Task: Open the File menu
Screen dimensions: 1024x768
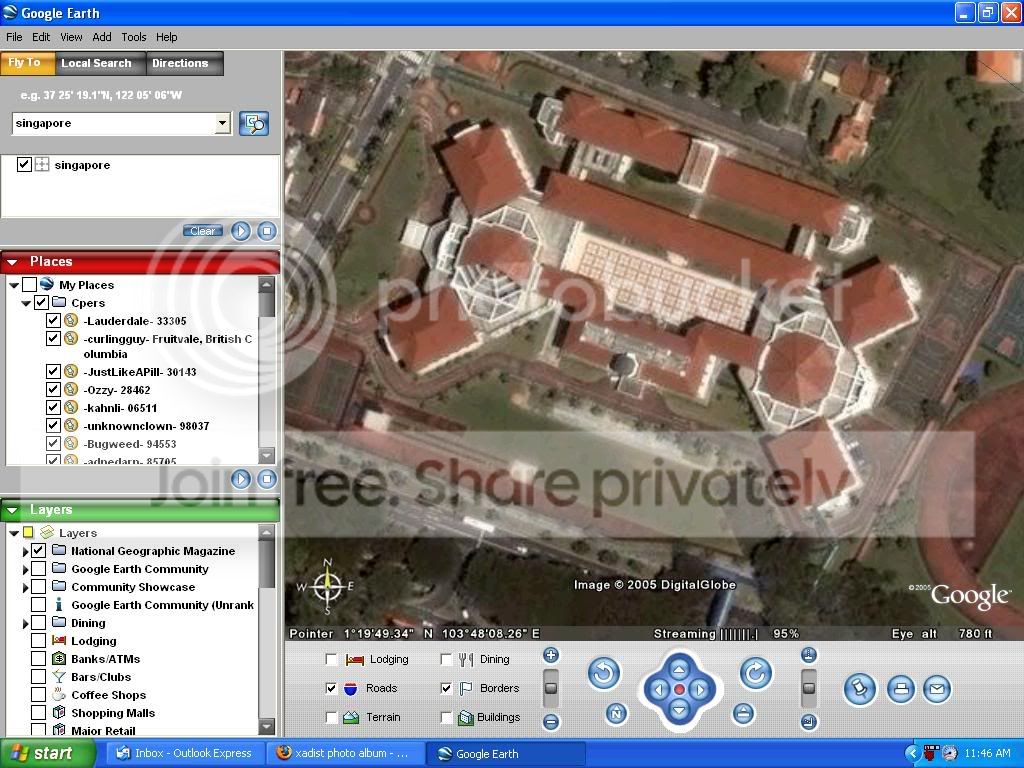Action: tap(14, 37)
